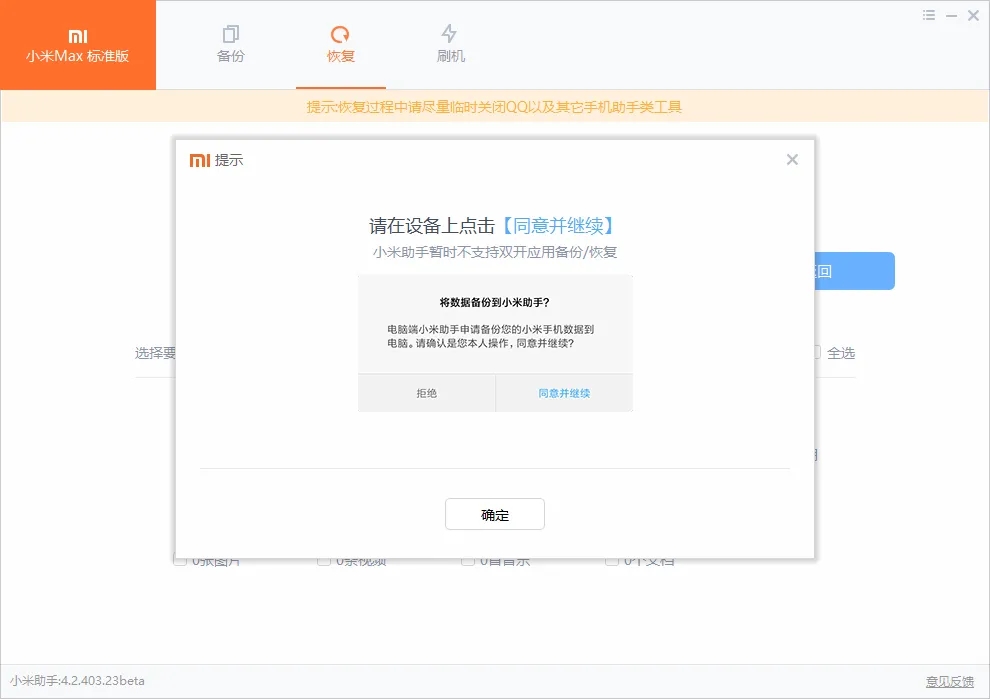Dismiss the dialog with its X button
This screenshot has width=990, height=699.
tap(792, 159)
